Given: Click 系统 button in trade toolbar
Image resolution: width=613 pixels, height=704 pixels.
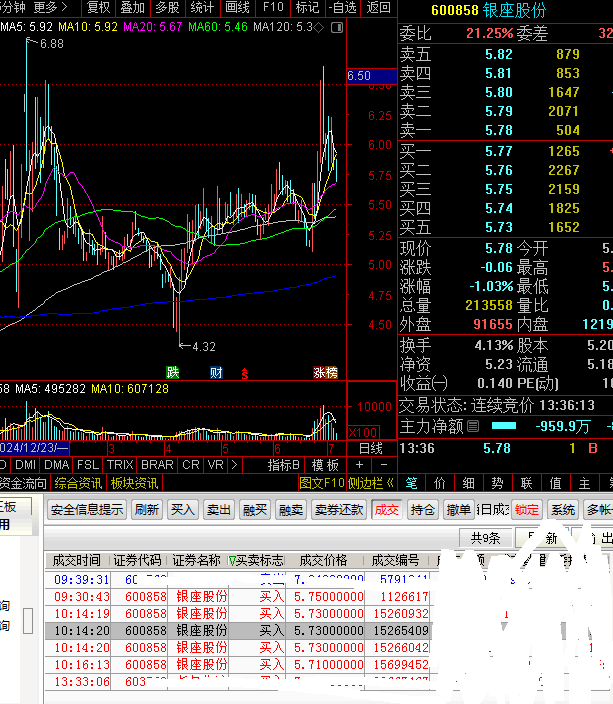Looking at the screenshot, I should [563, 510].
